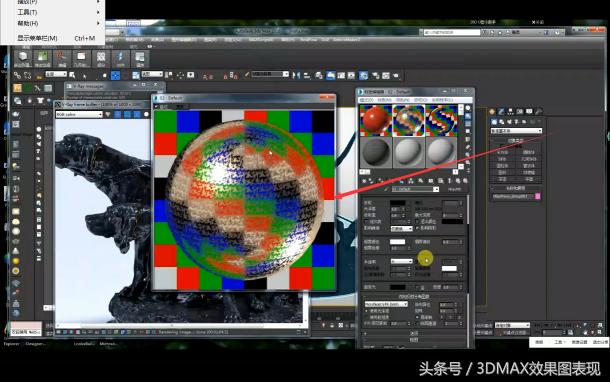Switch to the Create tab in the command panel
This screenshot has width=610, height=382.
(493, 112)
